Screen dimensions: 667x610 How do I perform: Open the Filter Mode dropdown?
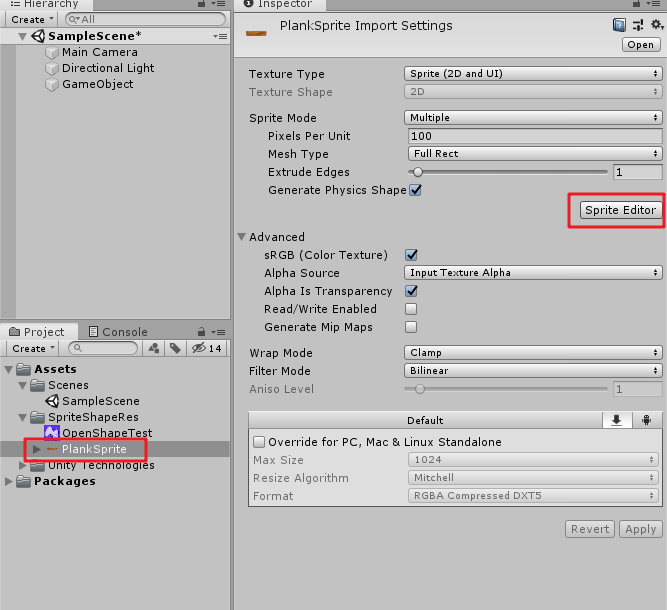[x=533, y=371]
